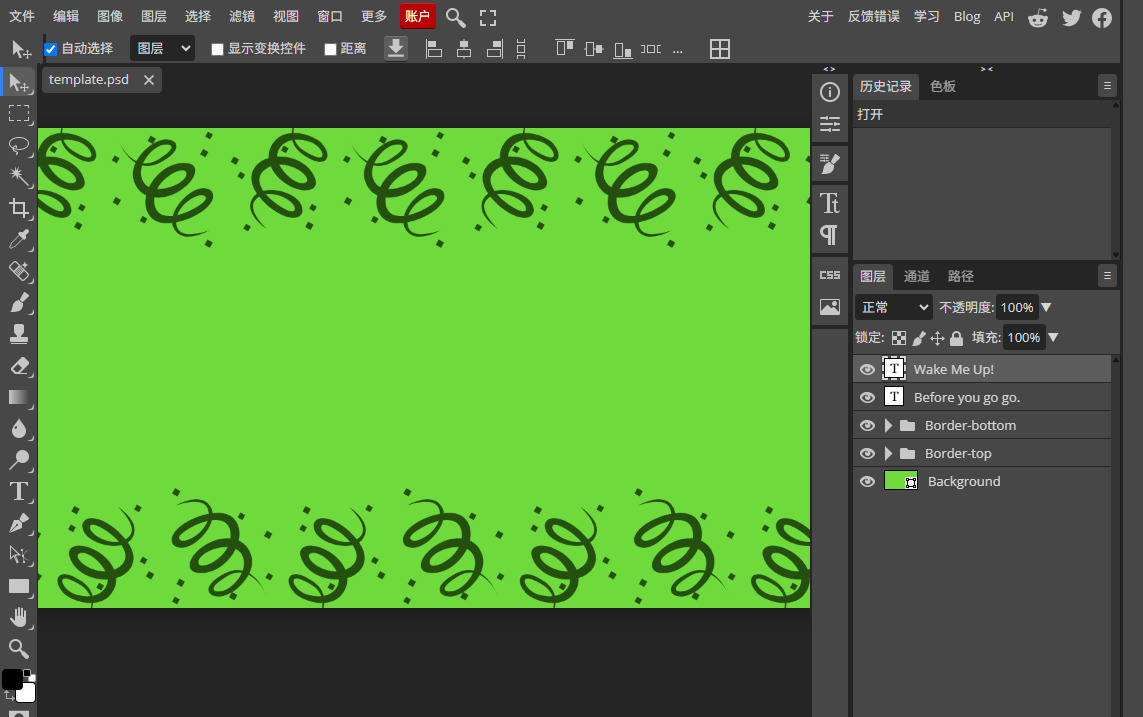
Task: Open the fill slider arrow
Action: click(x=1053, y=337)
